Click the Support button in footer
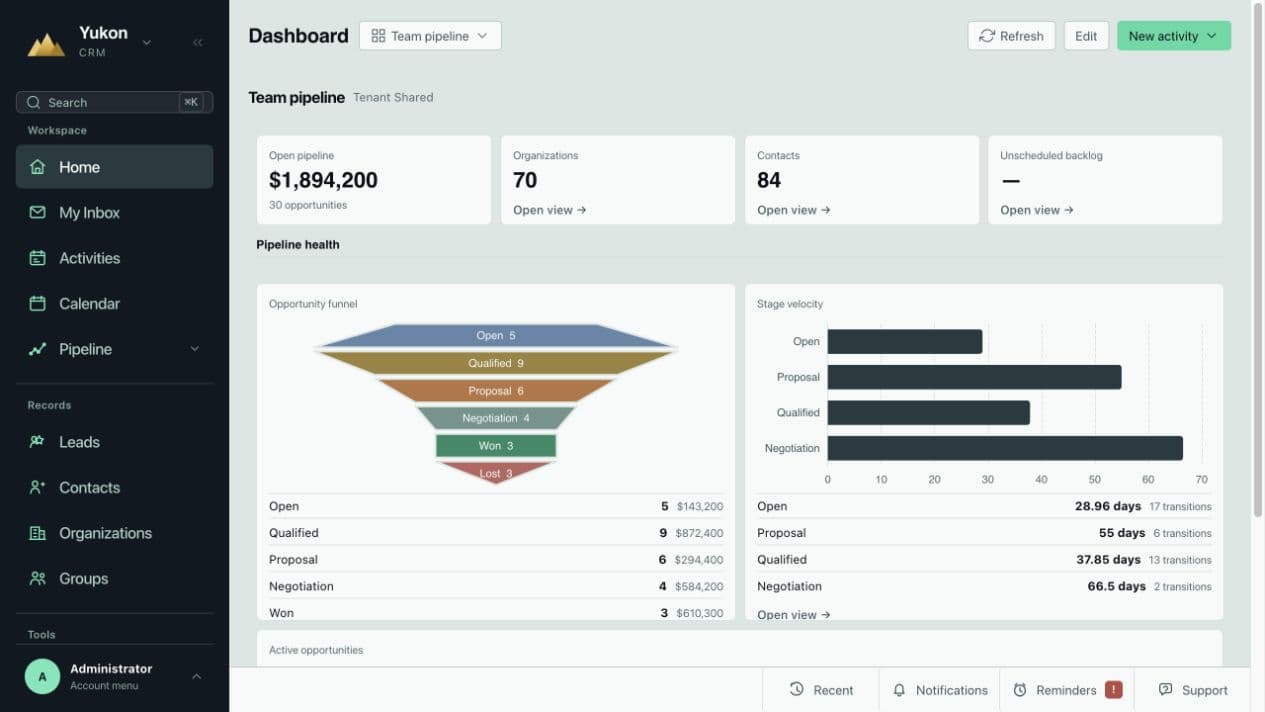Screen dimensions: 1265x712 pos(1193,689)
